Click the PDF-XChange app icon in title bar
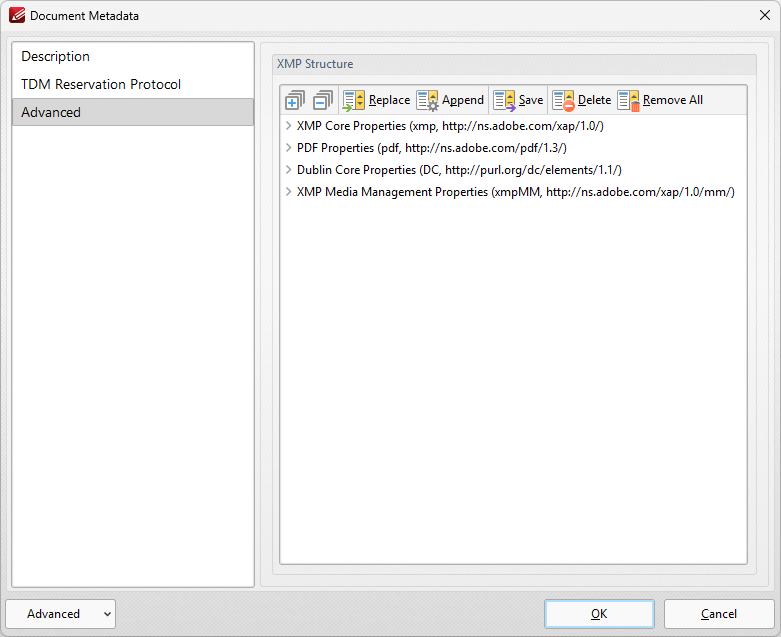 16,15
